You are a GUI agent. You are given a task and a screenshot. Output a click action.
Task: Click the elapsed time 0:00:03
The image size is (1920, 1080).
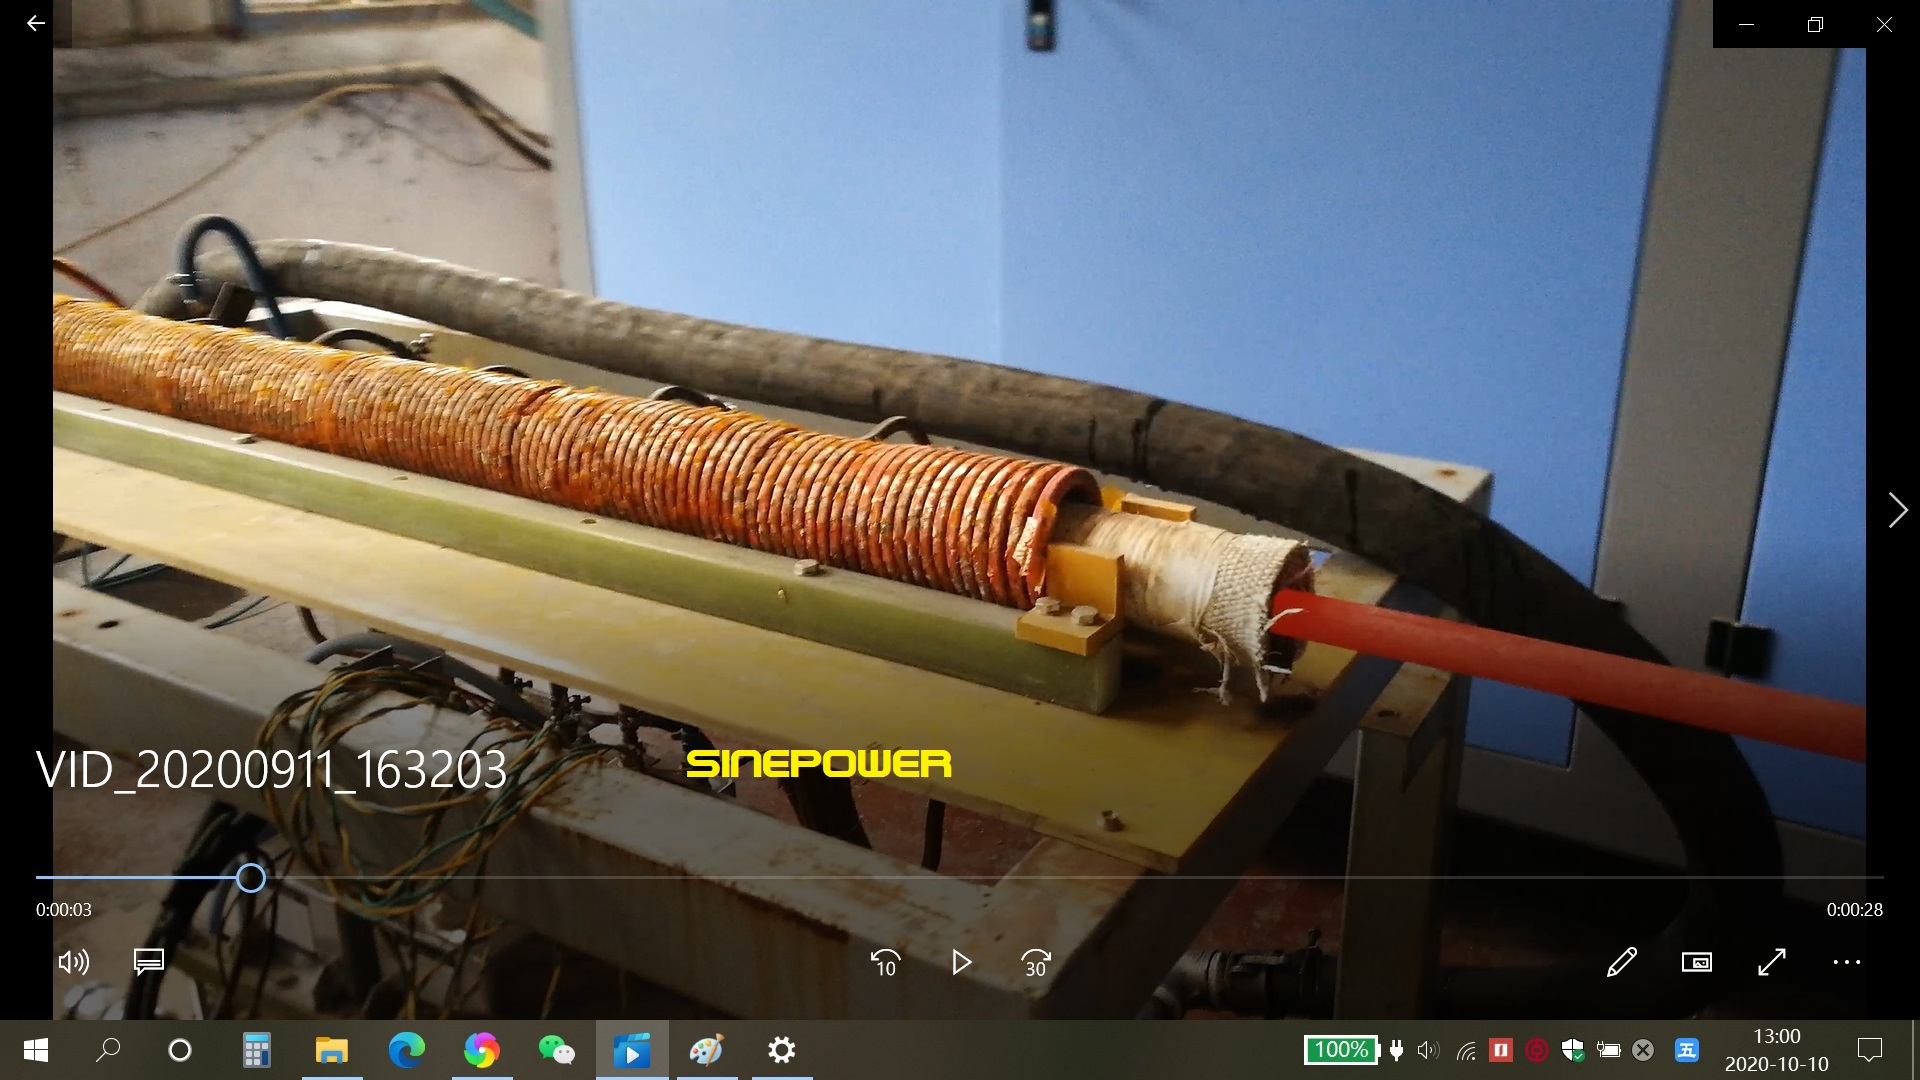click(64, 910)
